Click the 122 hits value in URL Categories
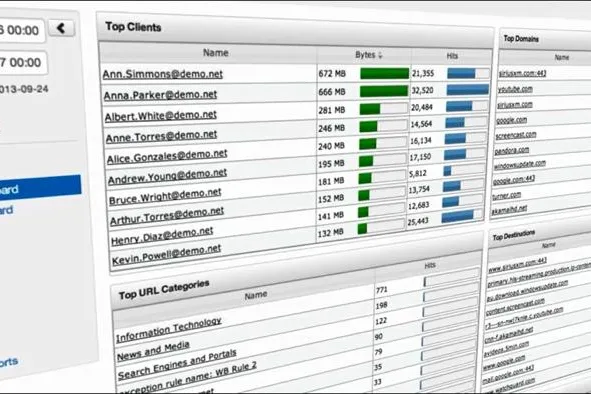The image size is (591, 394). pyautogui.click(x=381, y=321)
